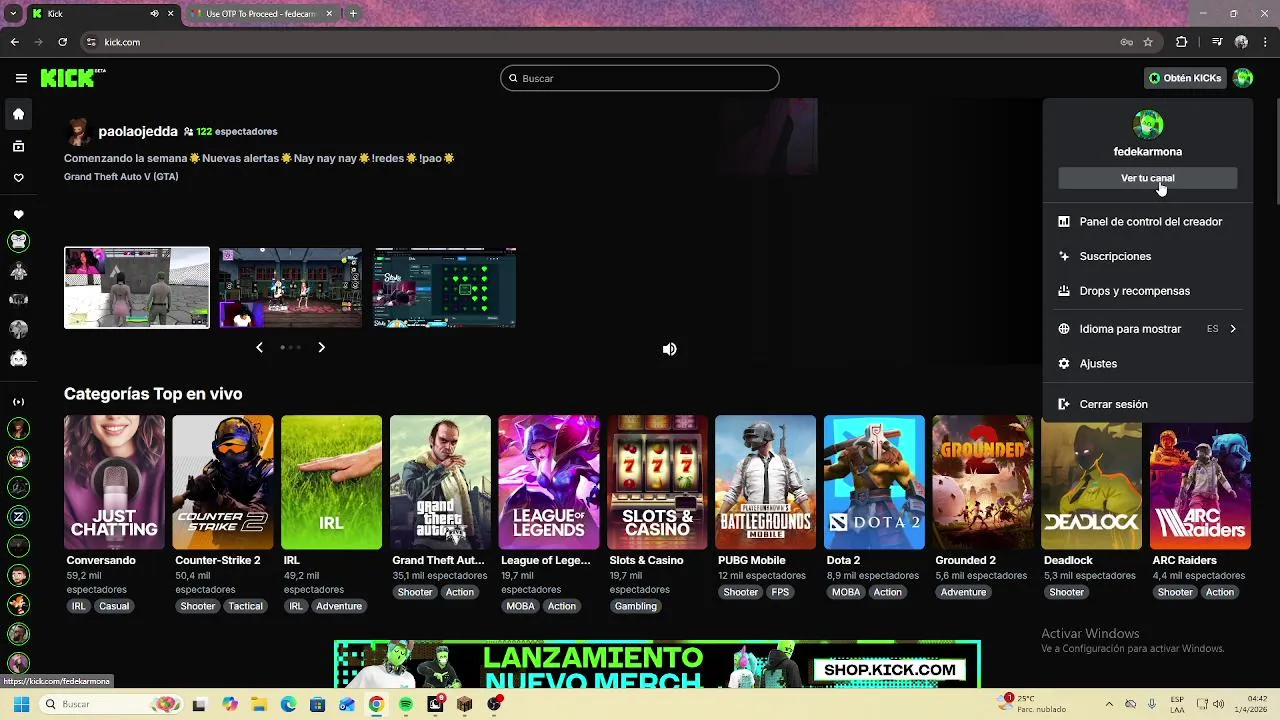
Task: Click the password manager key icon
Action: pyautogui.click(x=1127, y=42)
